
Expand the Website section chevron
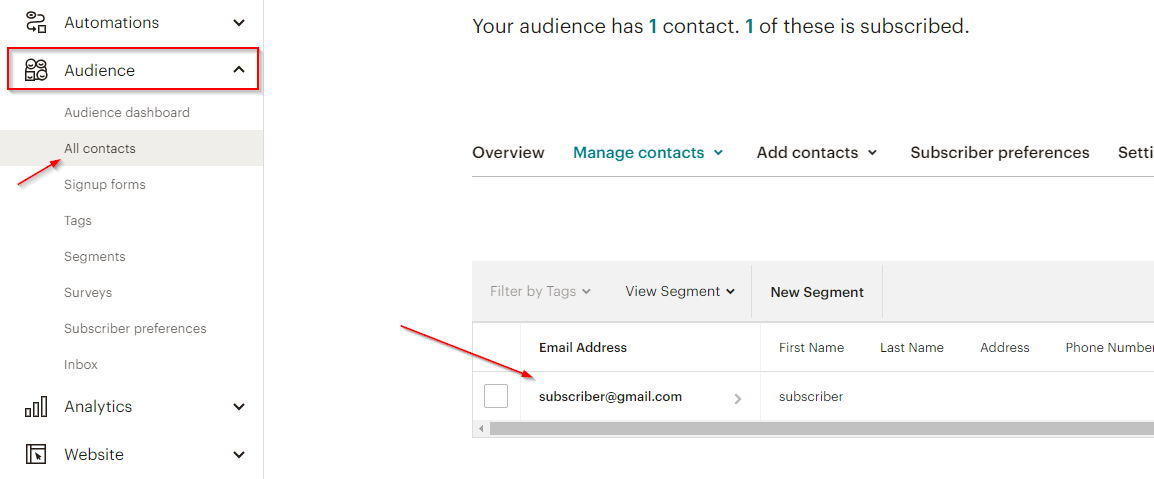pos(239,455)
